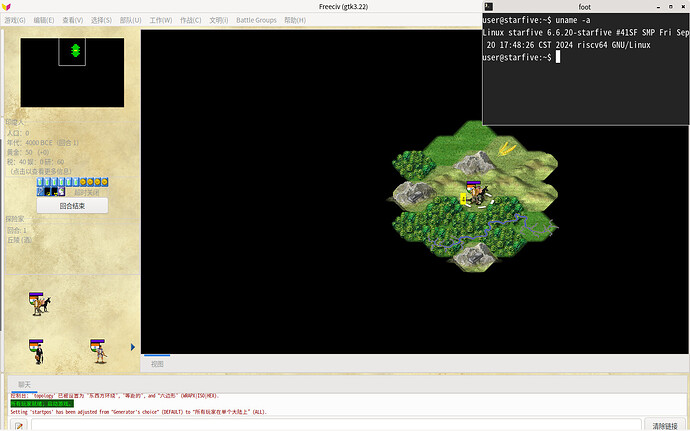This screenshot has height=431, width=690.
Task: Click the rightmost gold coin tax icon
Action: click(x=104, y=182)
